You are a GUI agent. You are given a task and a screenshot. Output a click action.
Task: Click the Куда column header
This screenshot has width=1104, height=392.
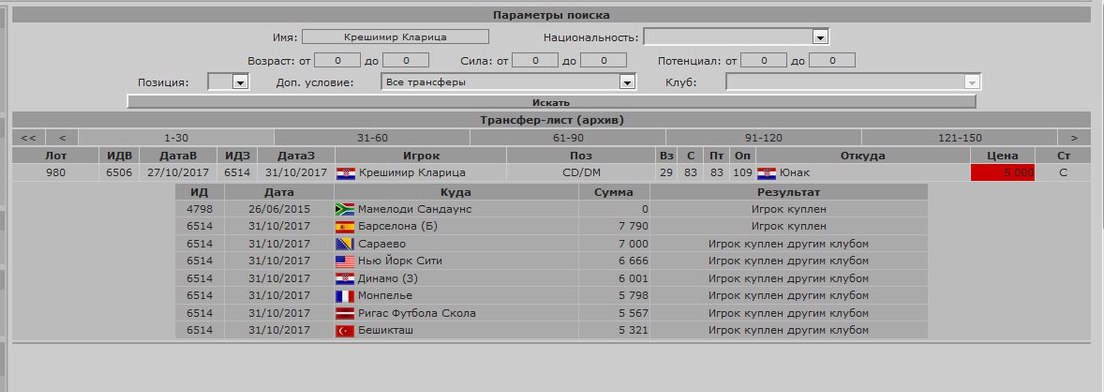pyautogui.click(x=456, y=191)
